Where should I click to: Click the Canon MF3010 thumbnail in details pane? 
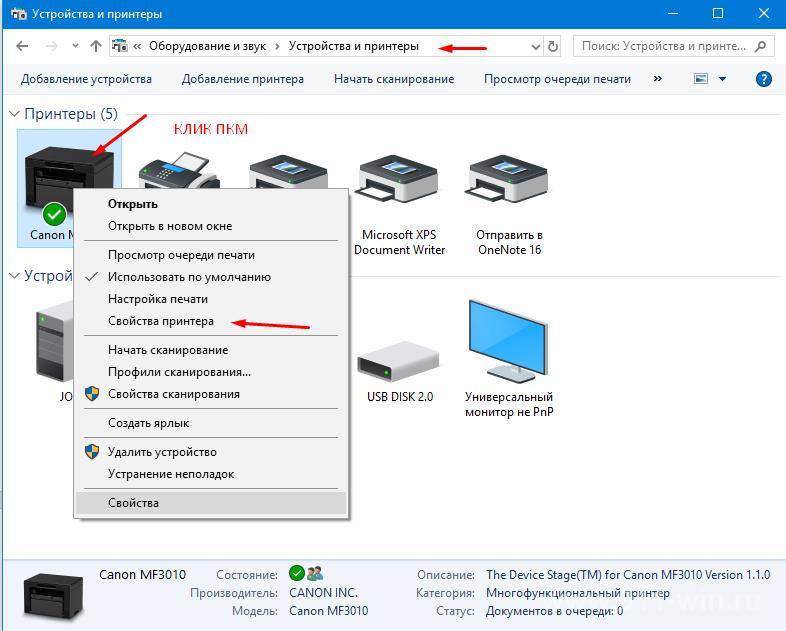pyautogui.click(x=53, y=597)
